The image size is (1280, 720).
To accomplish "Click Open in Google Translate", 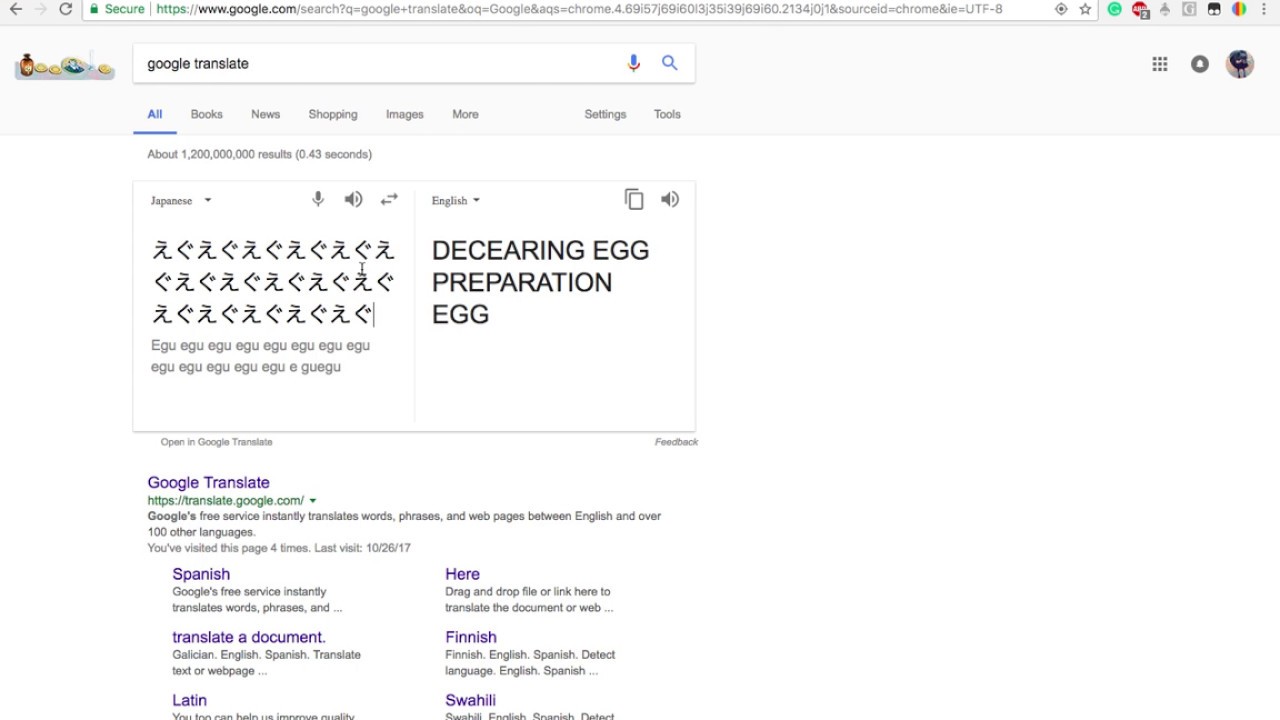I will 216,442.
